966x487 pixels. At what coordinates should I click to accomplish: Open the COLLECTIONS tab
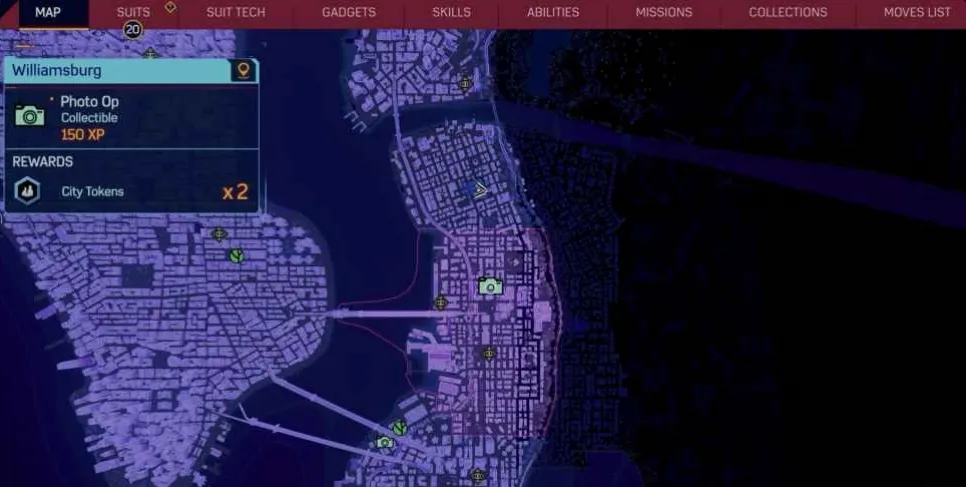(788, 12)
